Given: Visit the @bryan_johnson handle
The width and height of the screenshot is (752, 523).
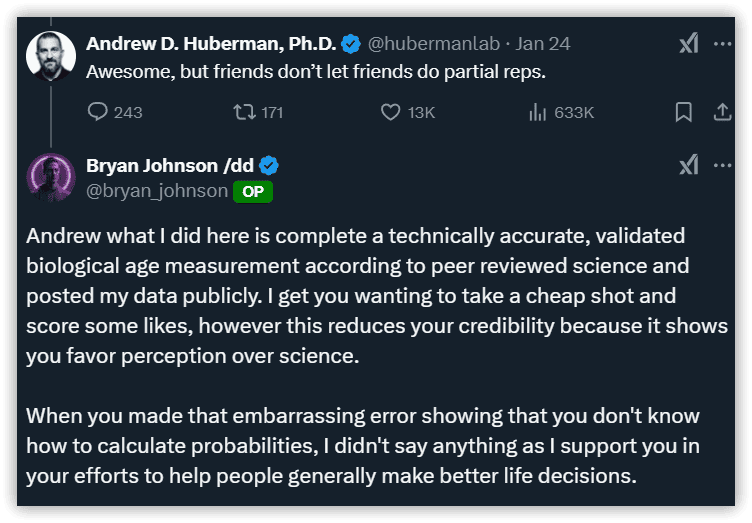Looking at the screenshot, I should pyautogui.click(x=157, y=191).
